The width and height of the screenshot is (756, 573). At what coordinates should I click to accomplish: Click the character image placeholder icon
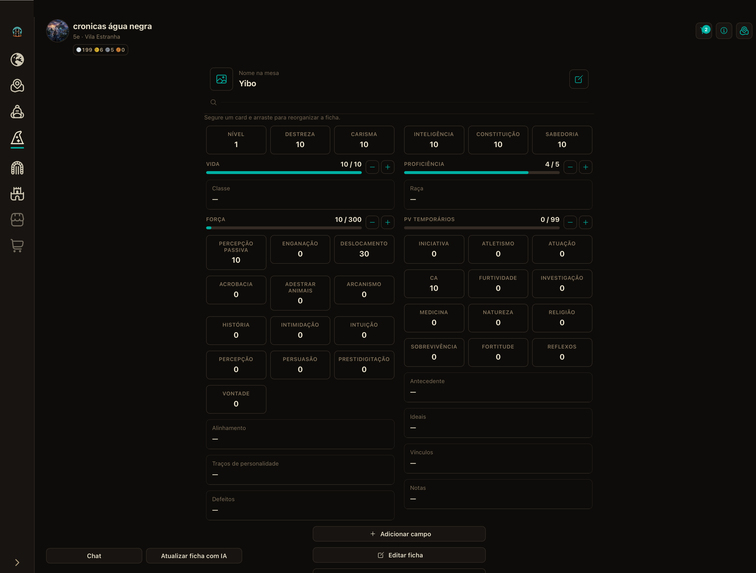click(x=221, y=79)
